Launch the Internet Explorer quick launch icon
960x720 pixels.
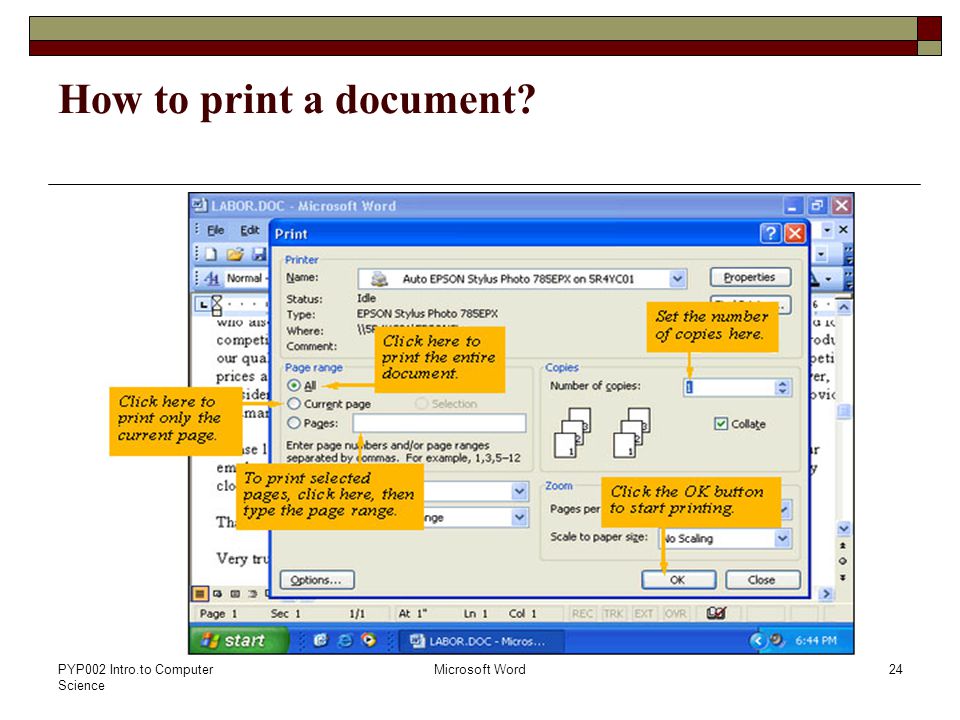coord(345,640)
